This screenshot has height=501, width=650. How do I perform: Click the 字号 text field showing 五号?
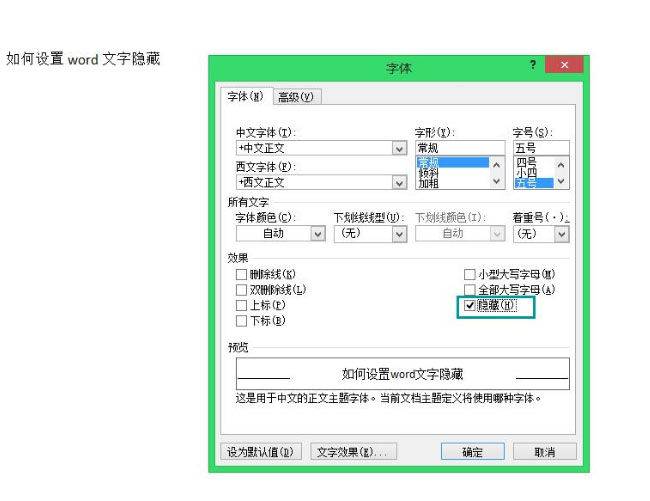point(541,148)
